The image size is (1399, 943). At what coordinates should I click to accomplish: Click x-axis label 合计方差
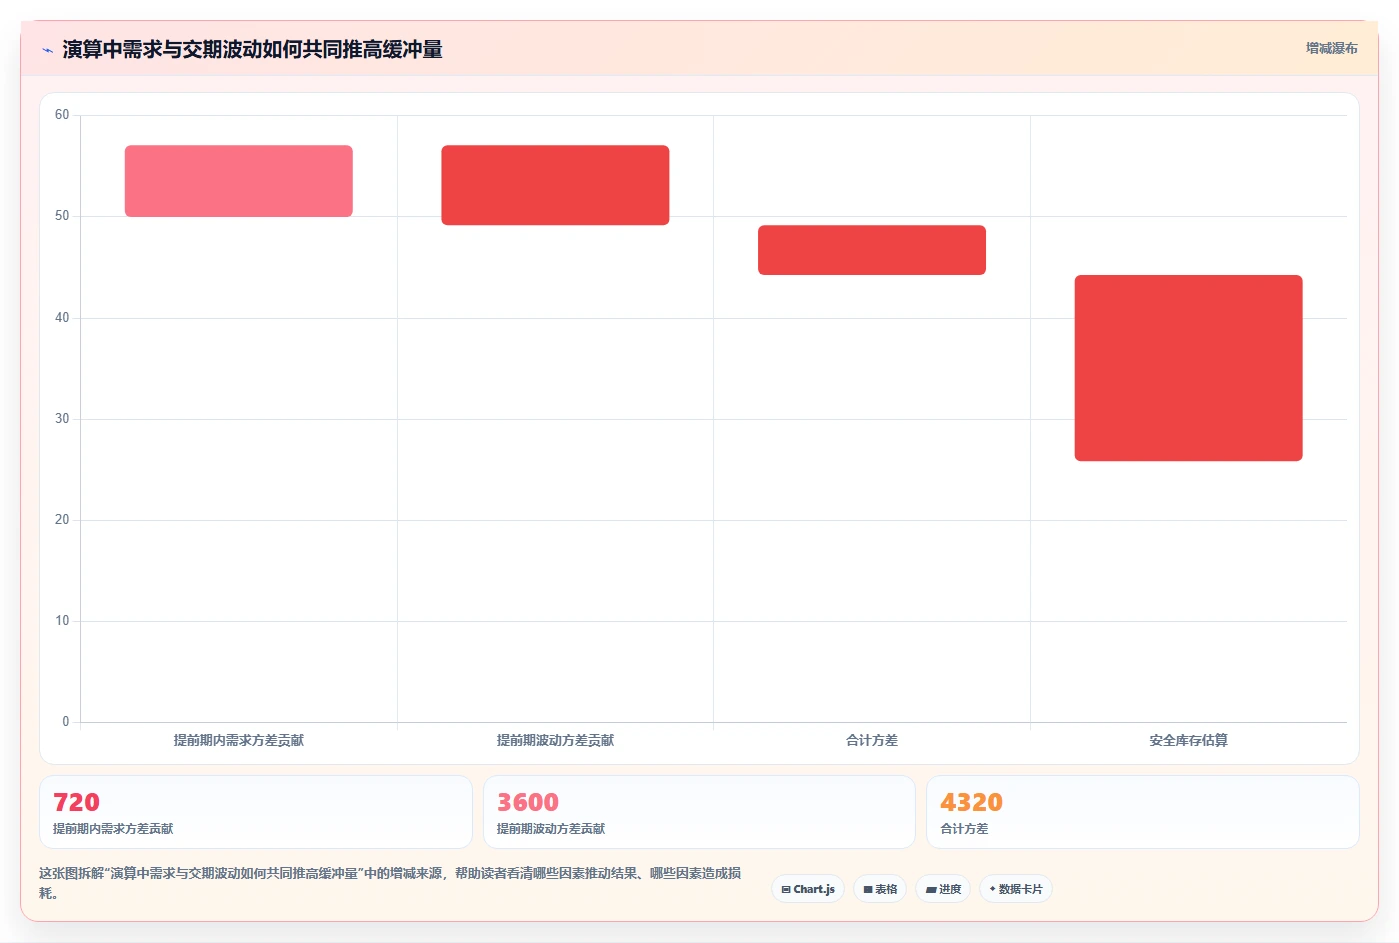click(x=872, y=741)
